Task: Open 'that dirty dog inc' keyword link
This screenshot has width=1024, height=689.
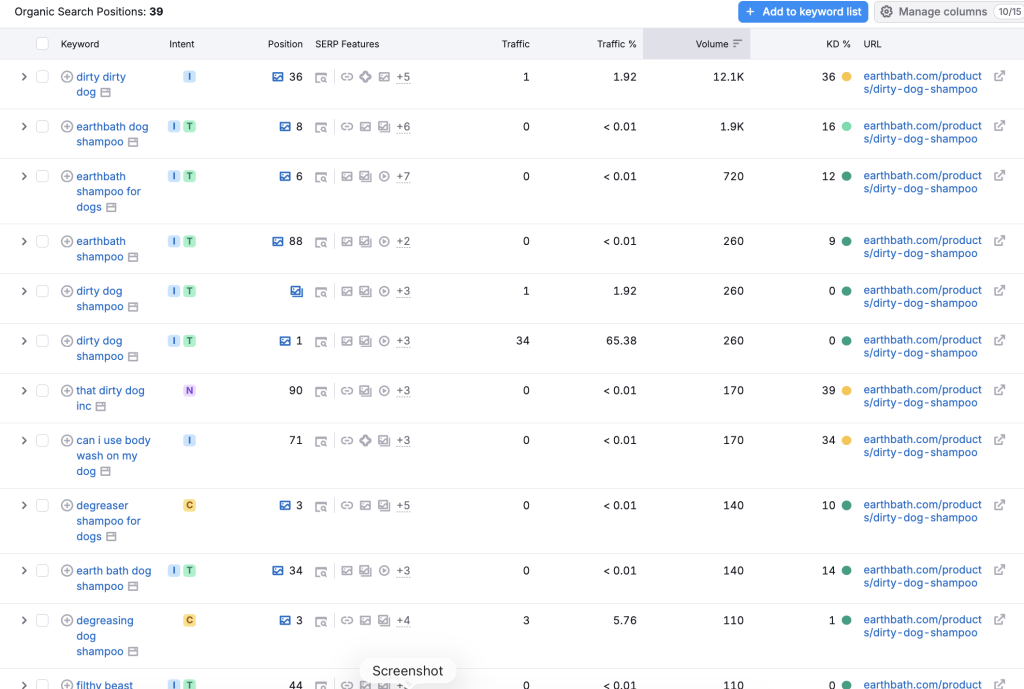Action: (110, 391)
